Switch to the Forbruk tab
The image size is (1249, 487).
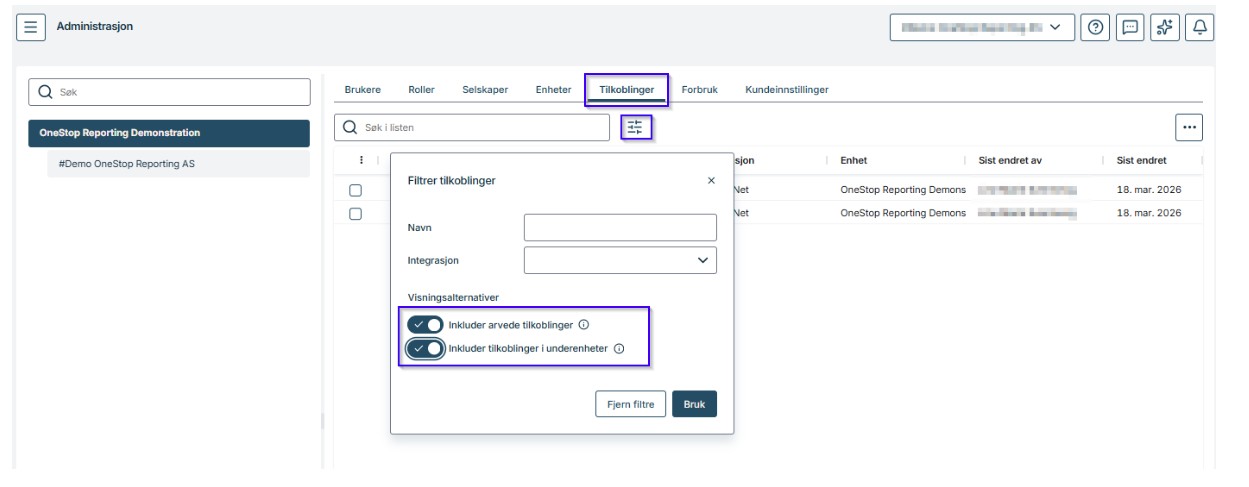(x=699, y=90)
